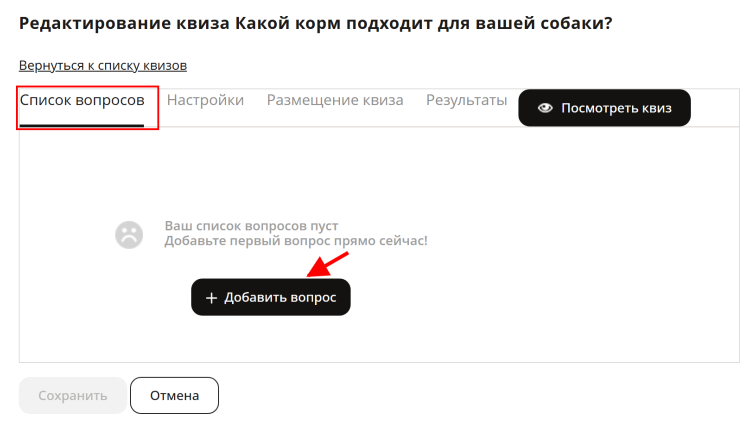740x430 pixels.
Task: Switch to the Настройки tab
Action: pyautogui.click(x=205, y=100)
